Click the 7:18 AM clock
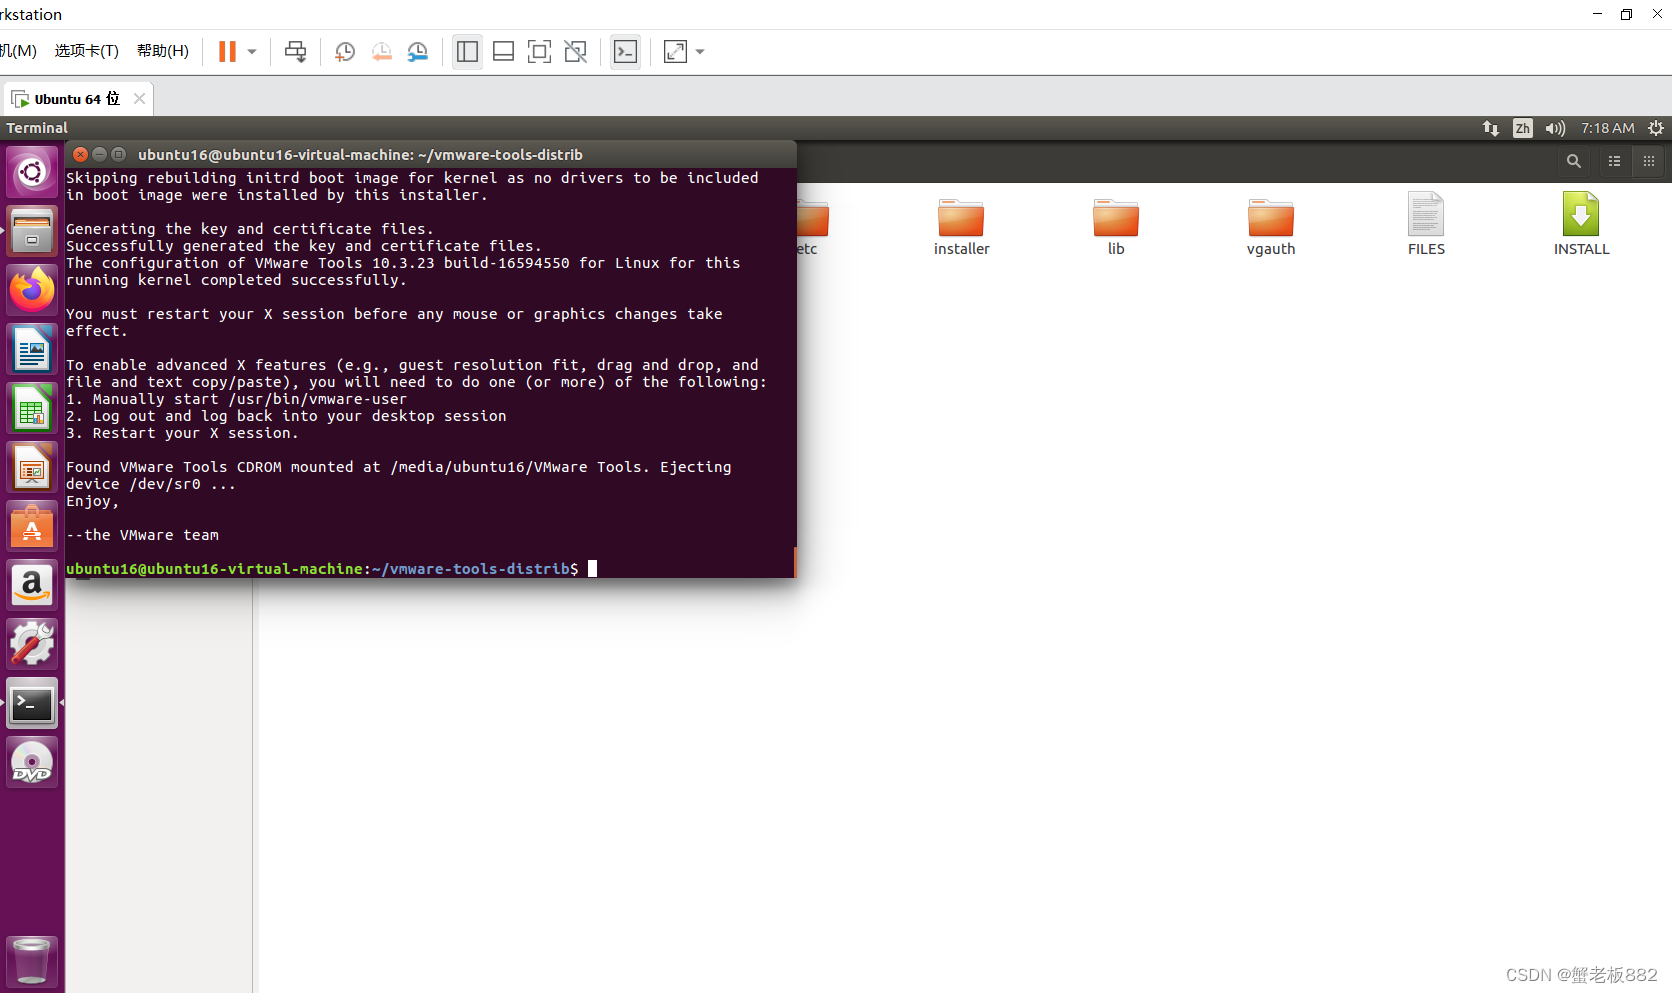 (x=1608, y=128)
